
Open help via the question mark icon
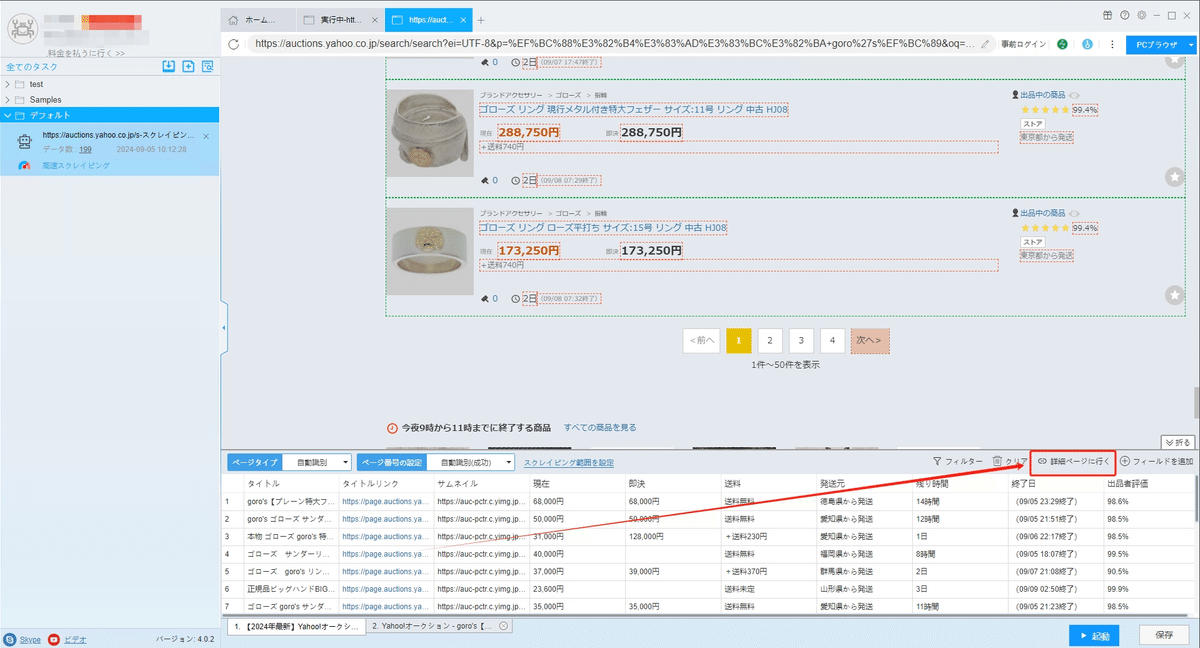click(x=1125, y=15)
